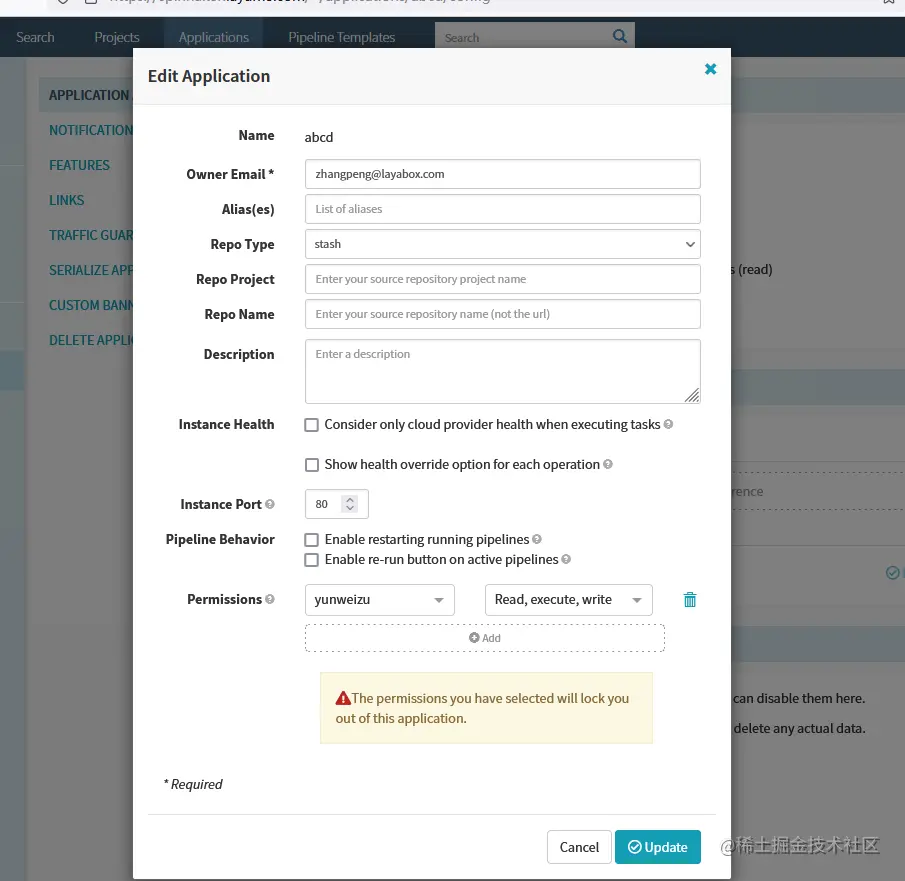The width and height of the screenshot is (905, 881).
Task: Check Enable restarting running pipelines
Action: 312,540
